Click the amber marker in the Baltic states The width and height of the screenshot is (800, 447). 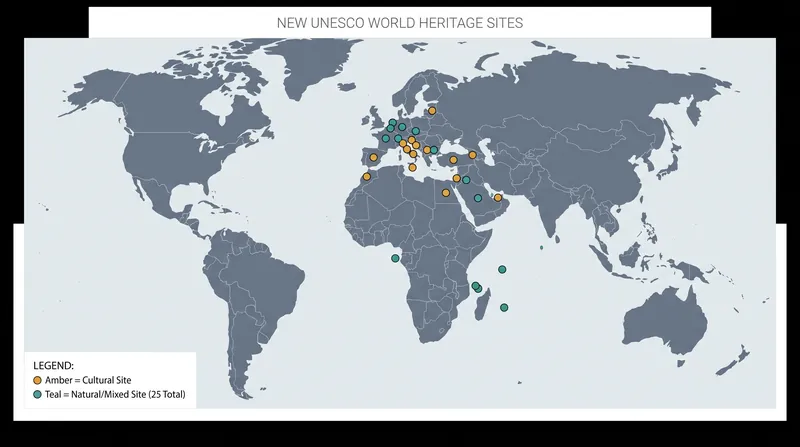(432, 111)
